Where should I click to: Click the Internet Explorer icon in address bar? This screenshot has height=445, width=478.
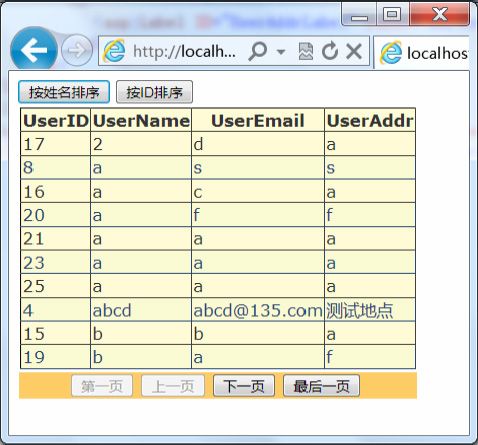click(114, 51)
